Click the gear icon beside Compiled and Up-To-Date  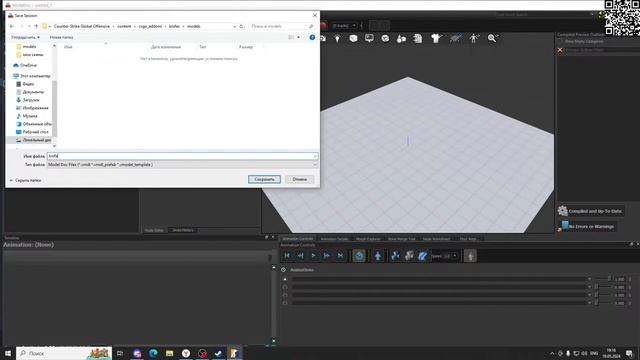pyautogui.click(x=562, y=211)
